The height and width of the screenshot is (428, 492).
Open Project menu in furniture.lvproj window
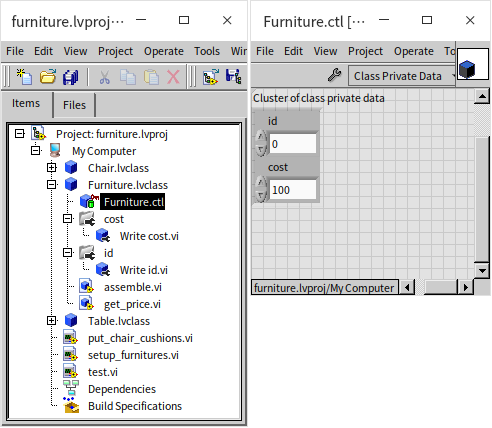coord(115,51)
